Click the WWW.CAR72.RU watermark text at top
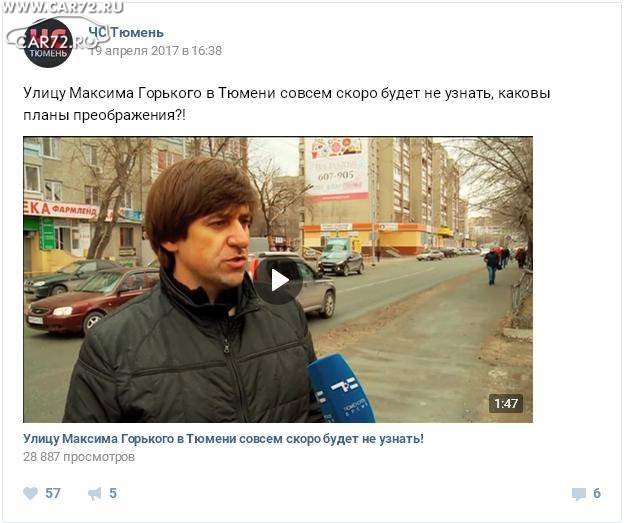 click(x=62, y=7)
